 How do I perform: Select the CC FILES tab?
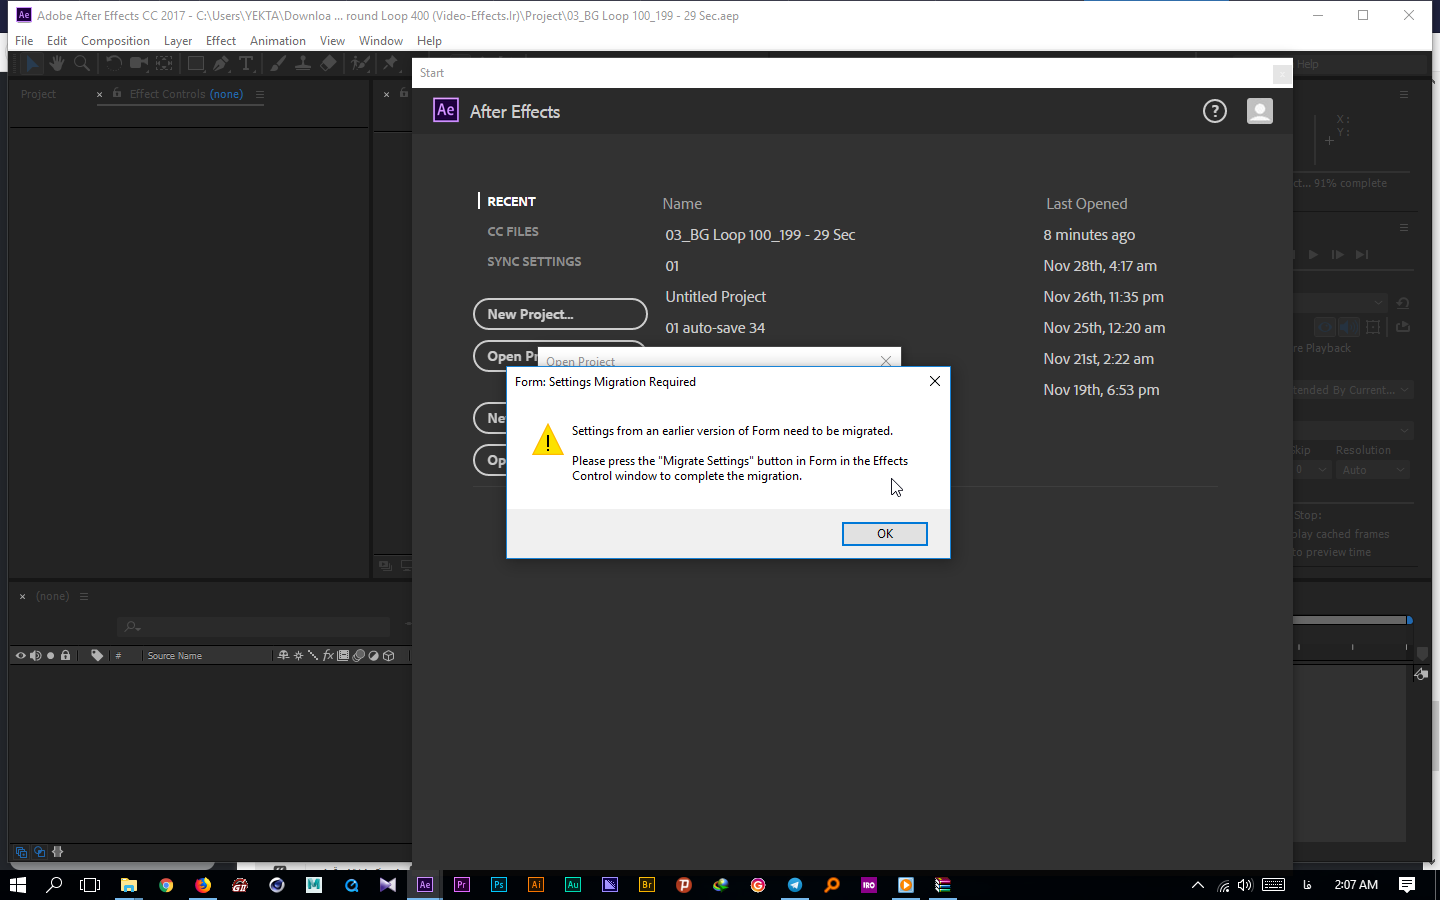point(513,231)
